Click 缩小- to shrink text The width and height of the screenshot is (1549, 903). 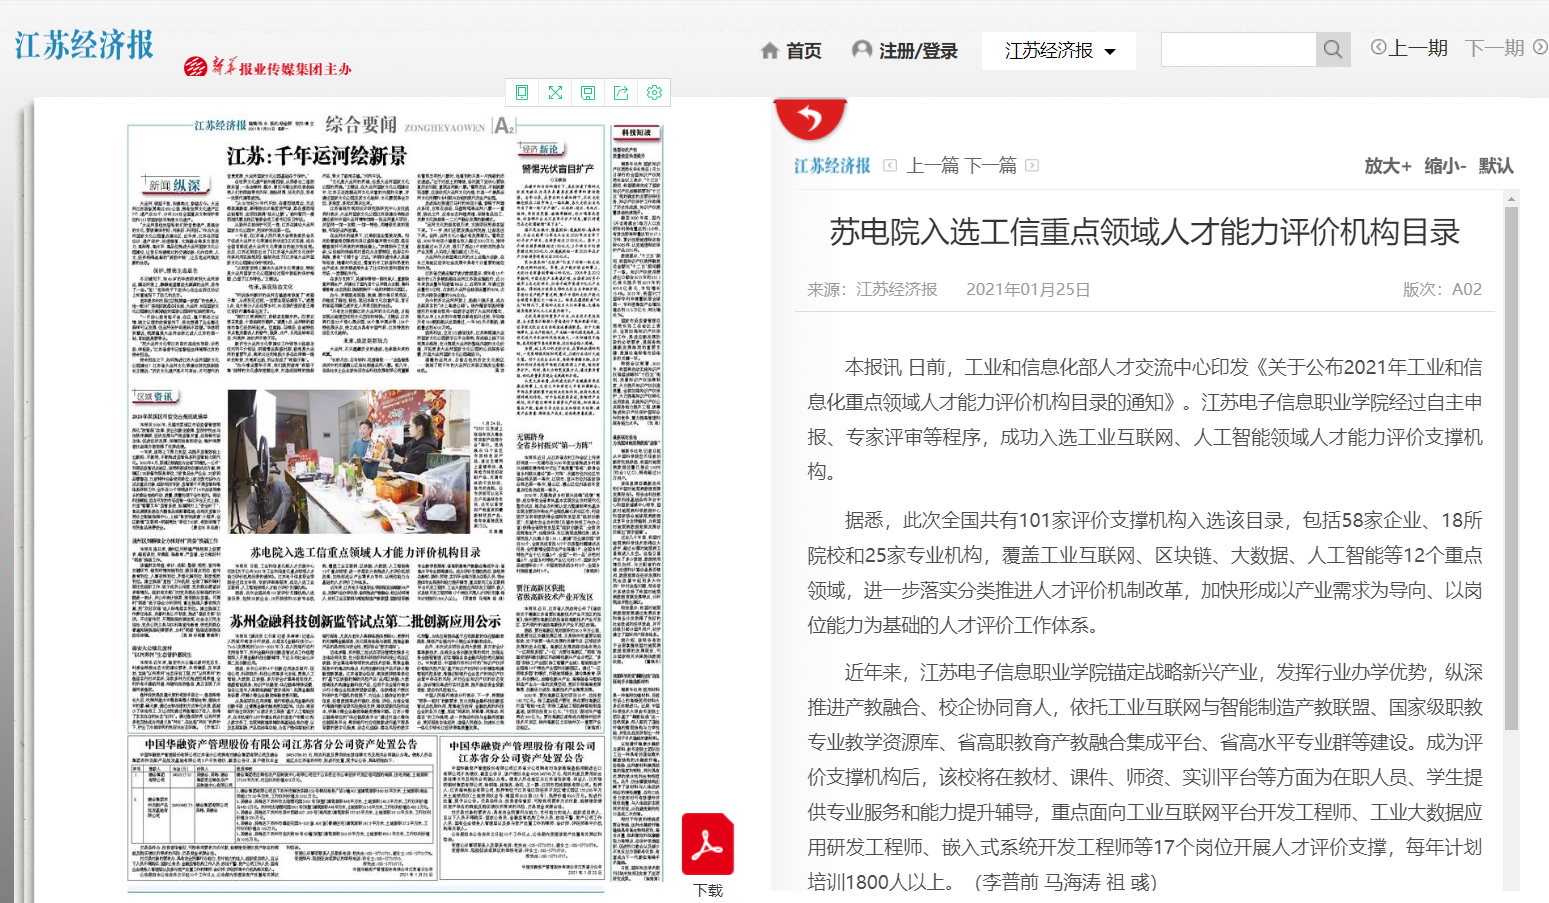[1445, 166]
